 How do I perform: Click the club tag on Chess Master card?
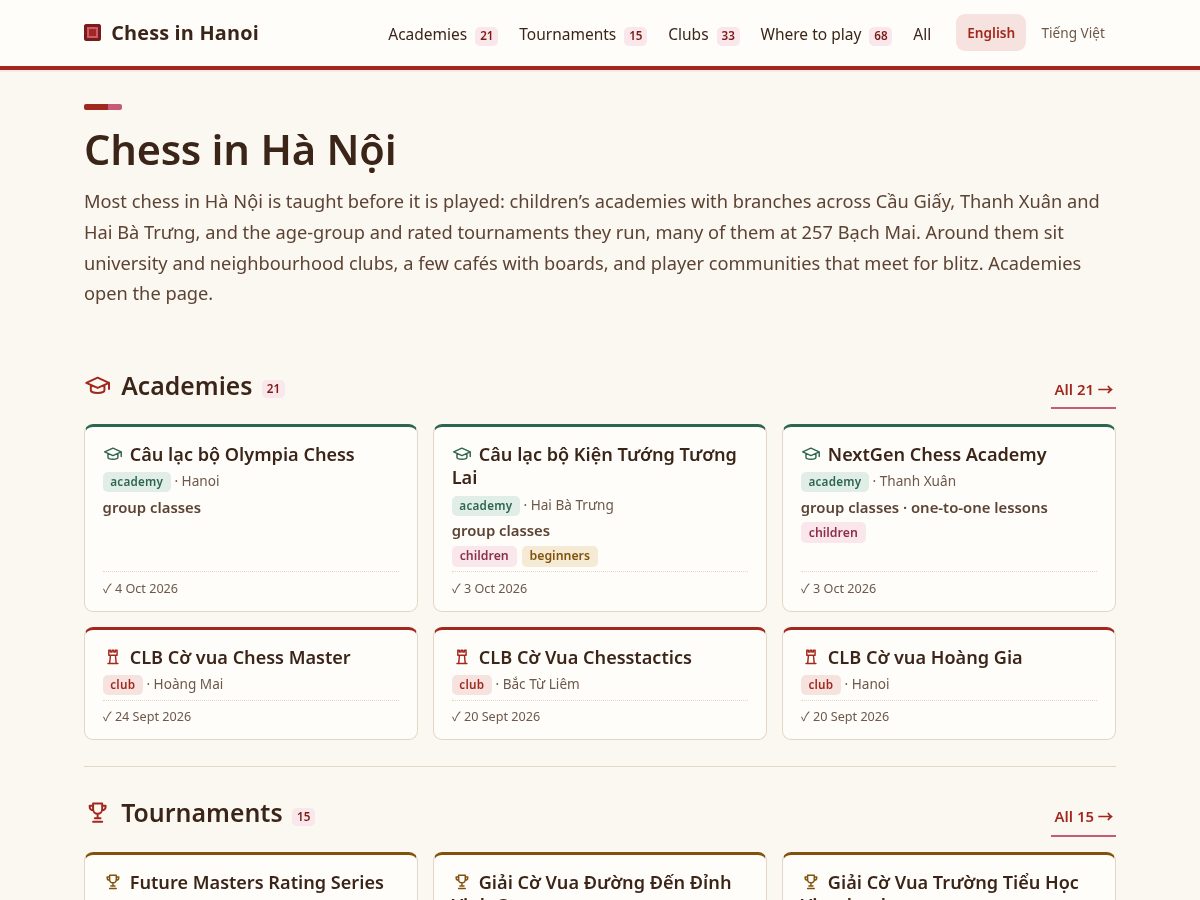tap(123, 685)
